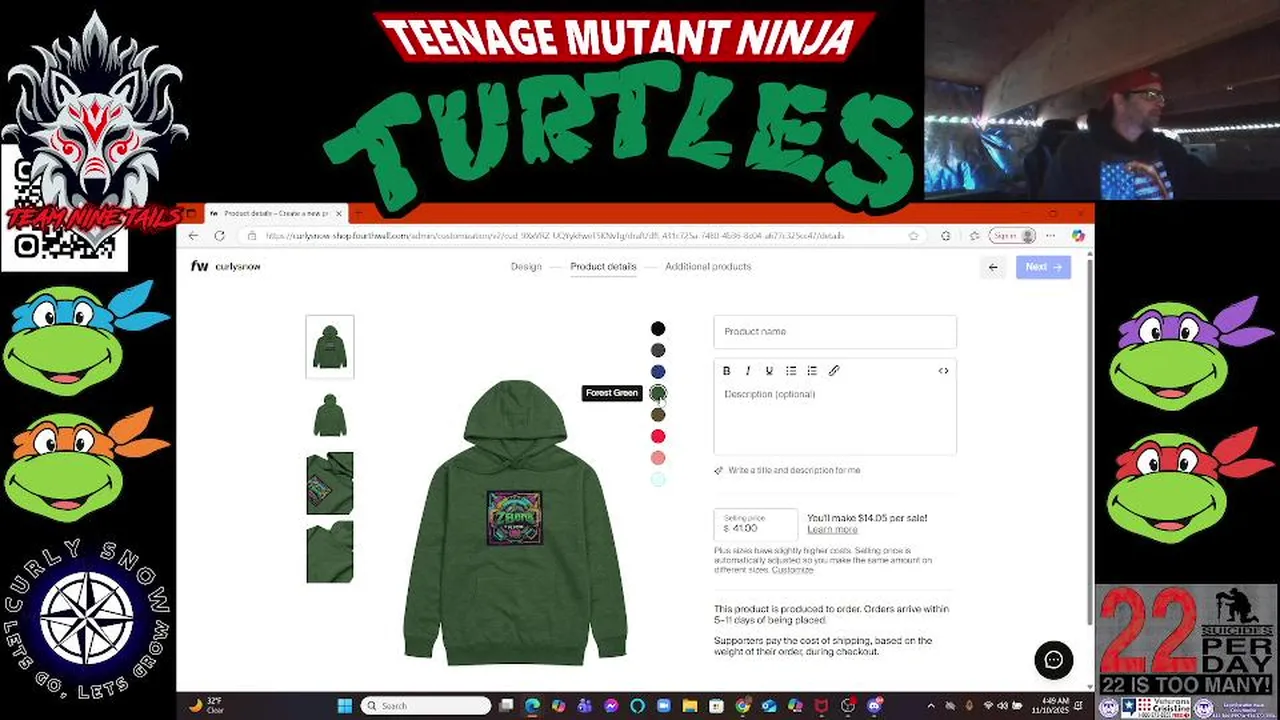Open browser favorites icon
Viewport: 1280px width, 720px height.
[974, 236]
